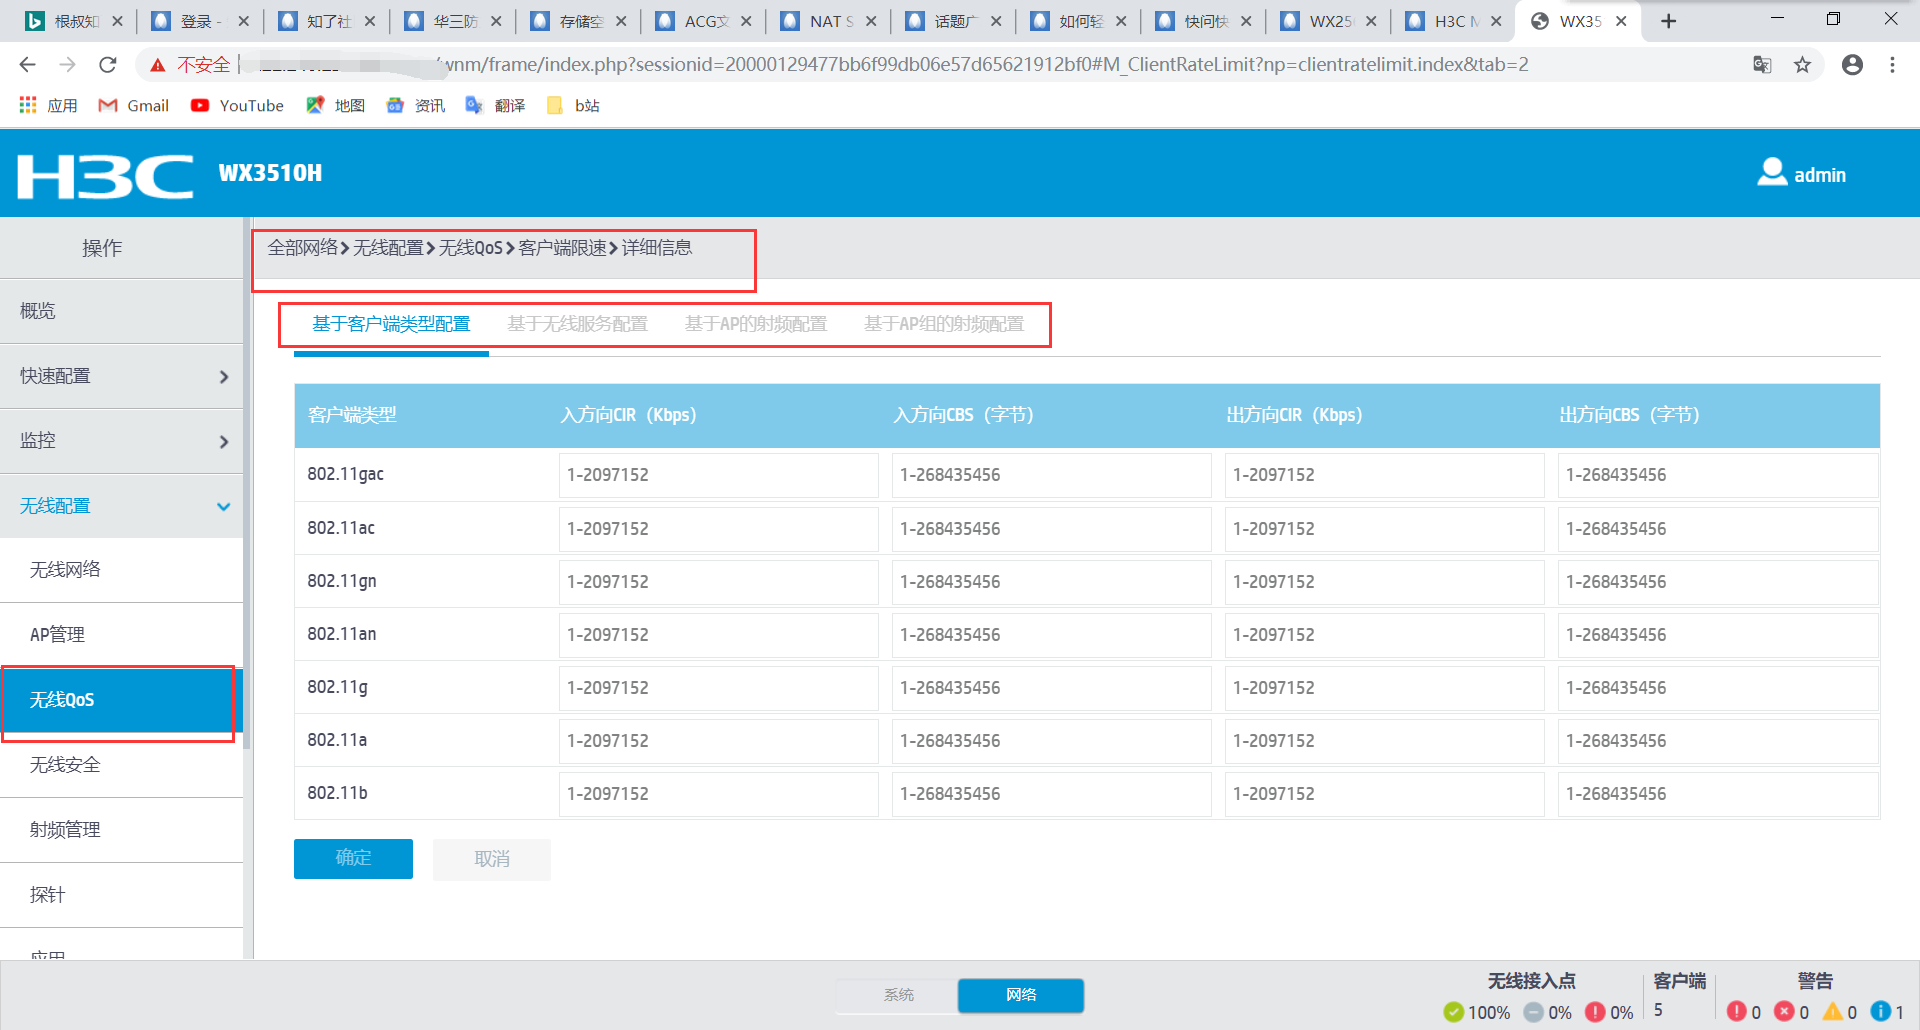Screen dimensions: 1920x1030
Task: Click the 802.11g inbound CIR field
Action: click(718, 688)
